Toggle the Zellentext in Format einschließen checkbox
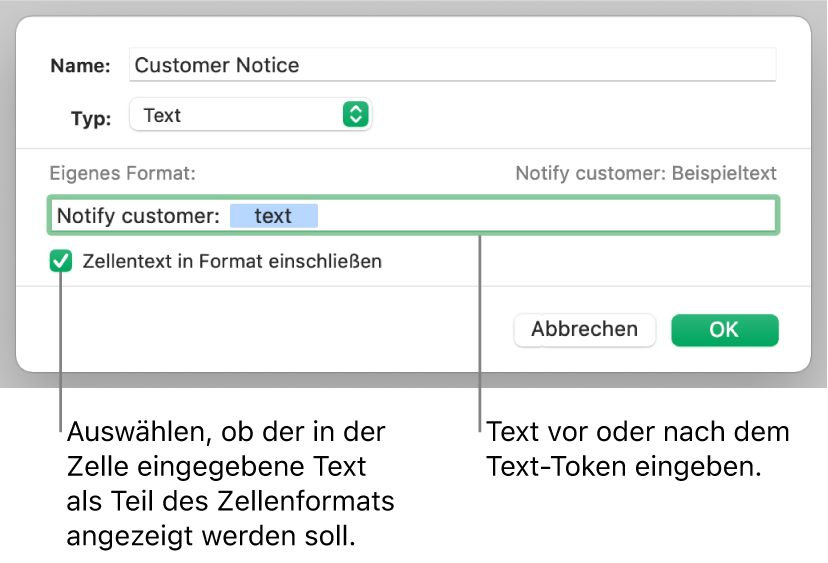828x563 pixels. point(62,262)
